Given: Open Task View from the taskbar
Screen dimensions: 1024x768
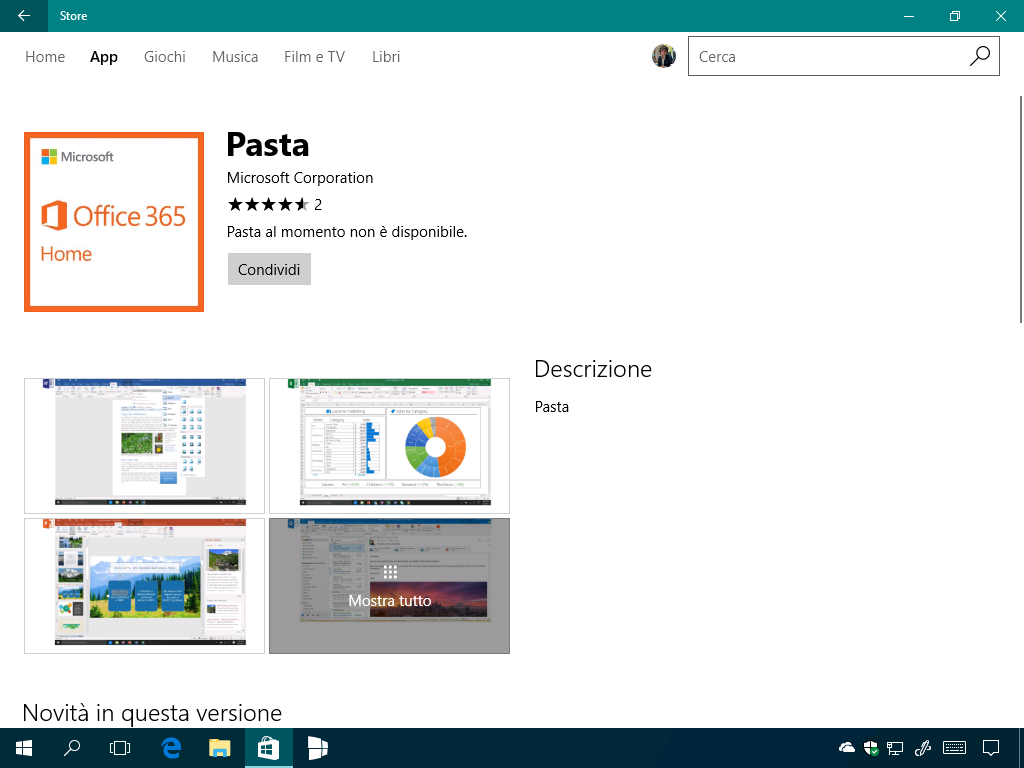Looking at the screenshot, I should 120,748.
